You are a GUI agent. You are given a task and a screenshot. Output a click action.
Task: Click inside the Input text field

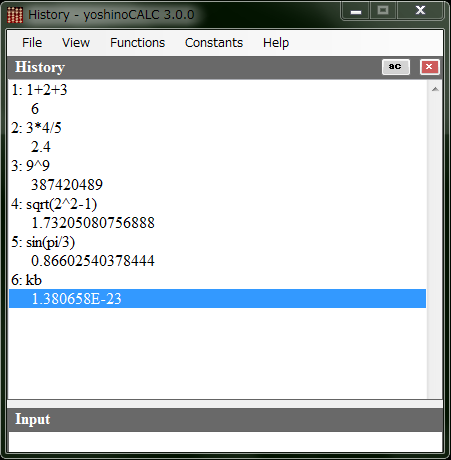click(x=225, y=442)
